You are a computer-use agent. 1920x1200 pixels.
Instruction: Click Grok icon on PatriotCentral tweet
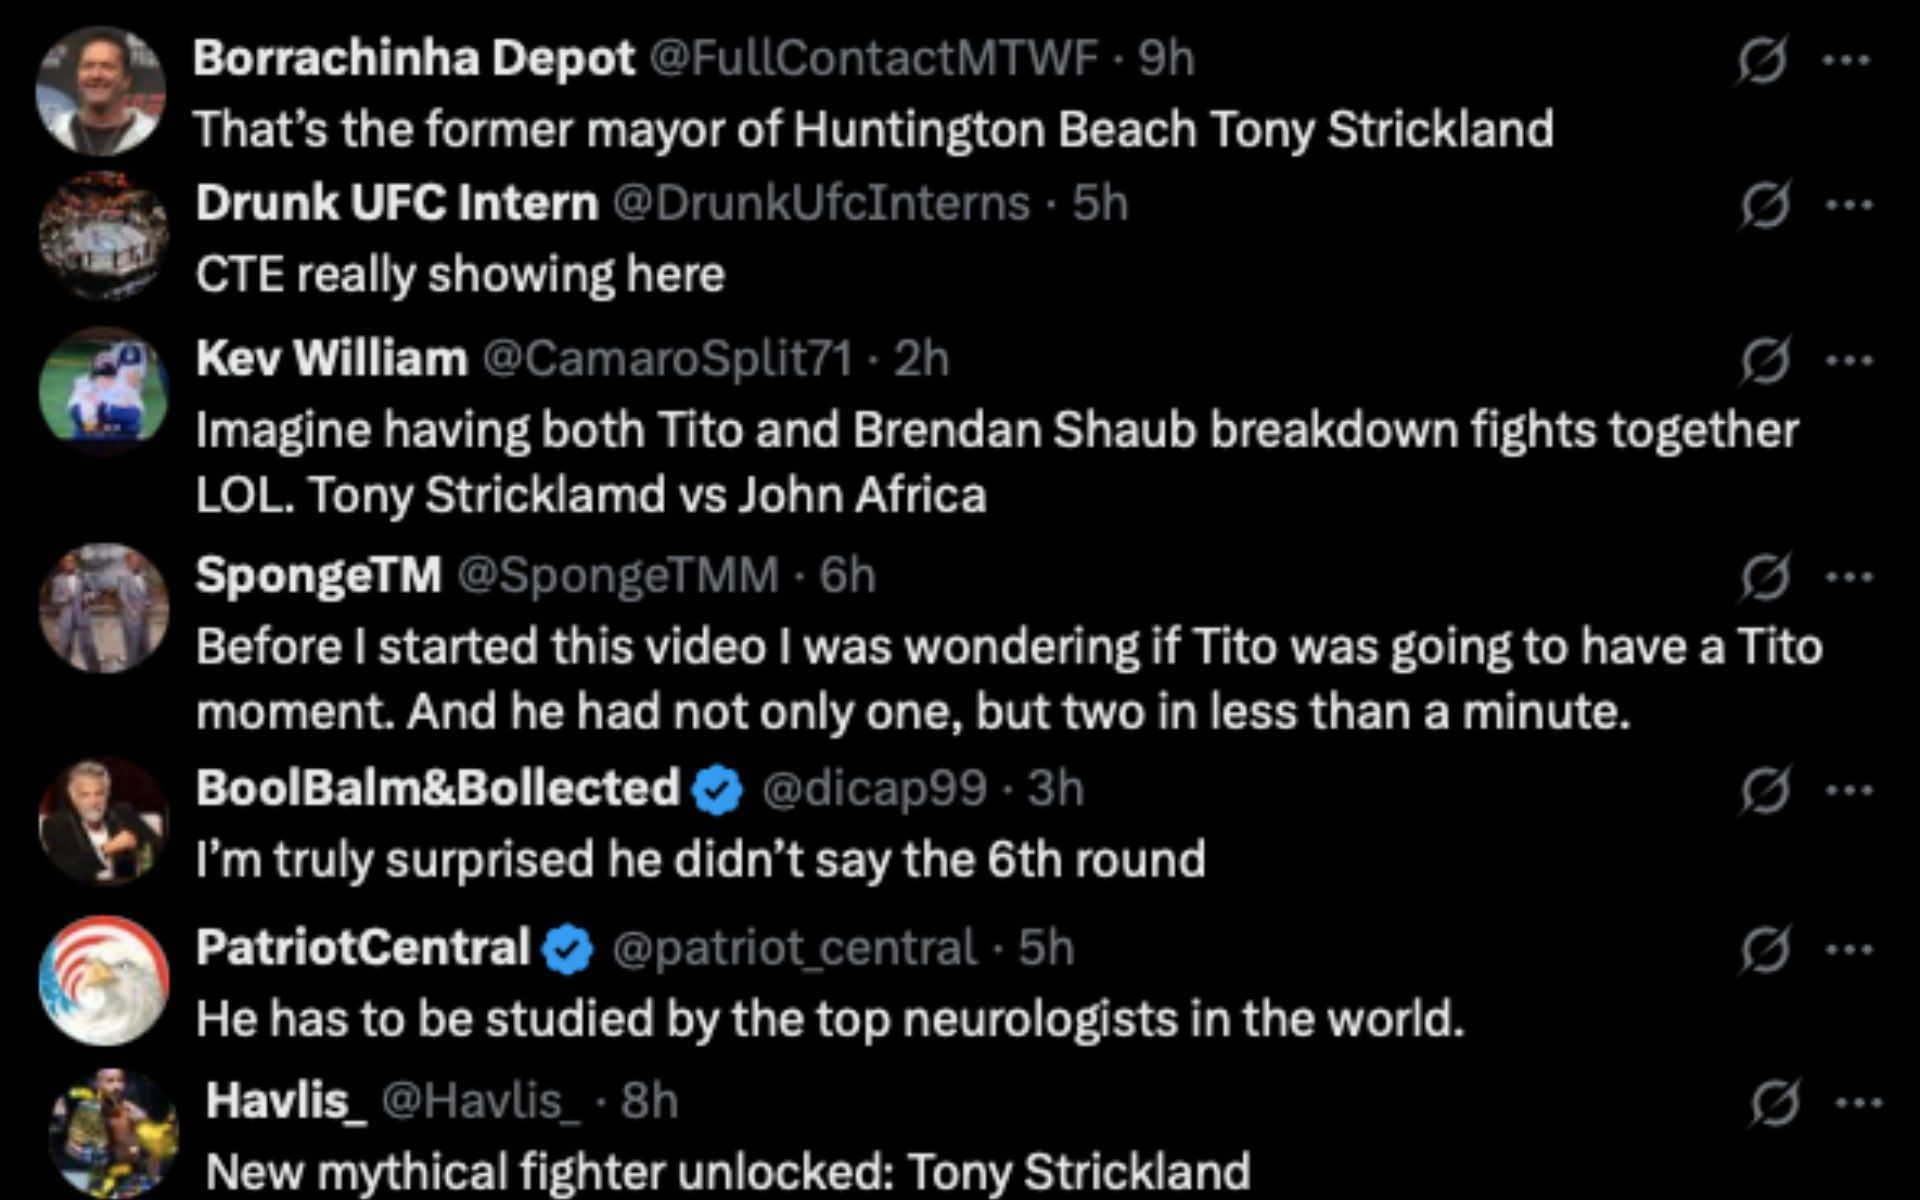(1763, 949)
